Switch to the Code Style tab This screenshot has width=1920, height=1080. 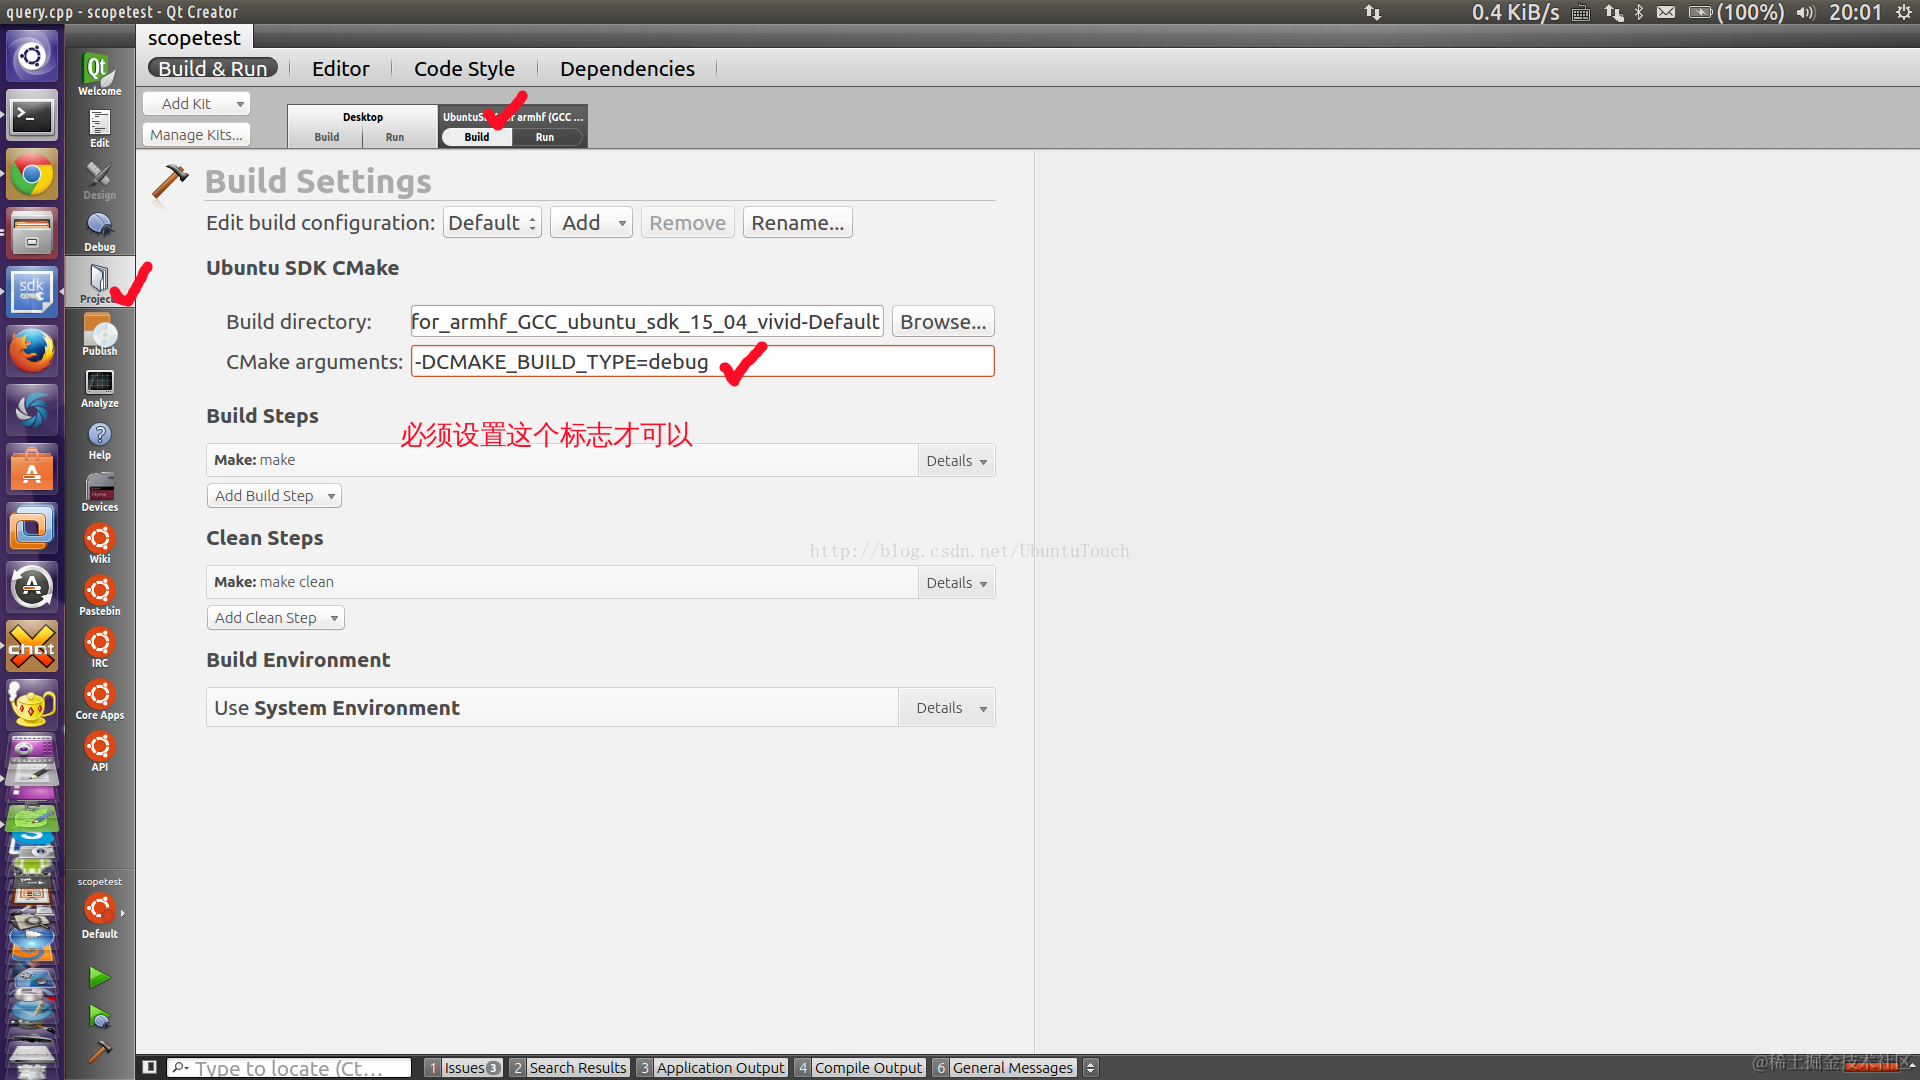coord(464,69)
